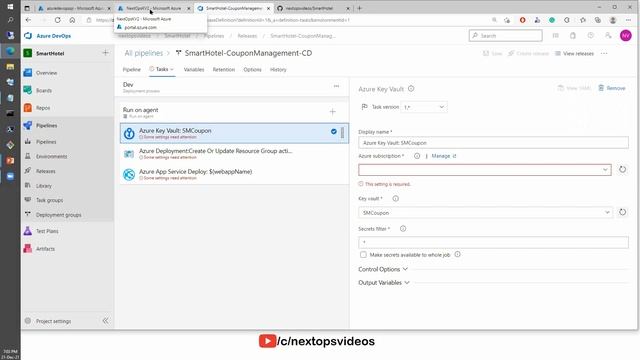Switch to the Variables tab
Viewport: 640px width, 360px height.
coord(194,70)
